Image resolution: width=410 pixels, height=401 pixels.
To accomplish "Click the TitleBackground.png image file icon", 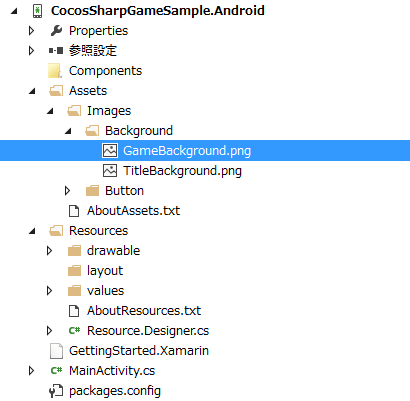I will pos(110,171).
